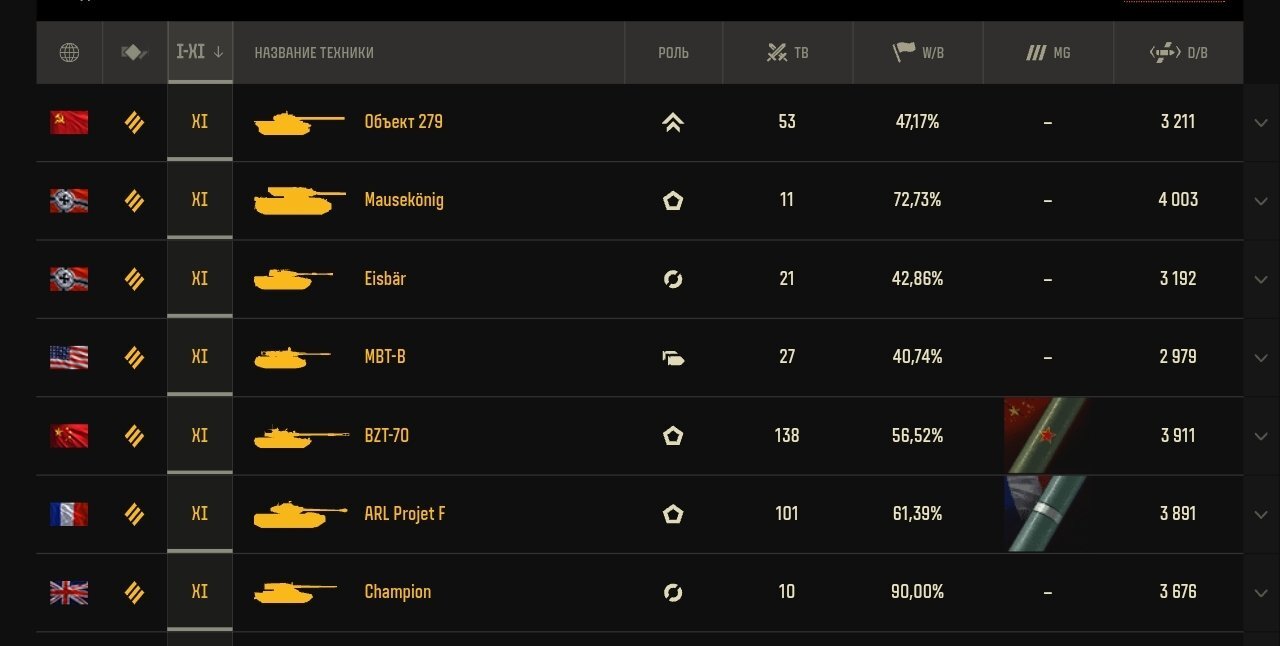Viewport: 1280px width, 646px height.
Task: Expand the Объект 279 row details
Action: click(x=1261, y=122)
